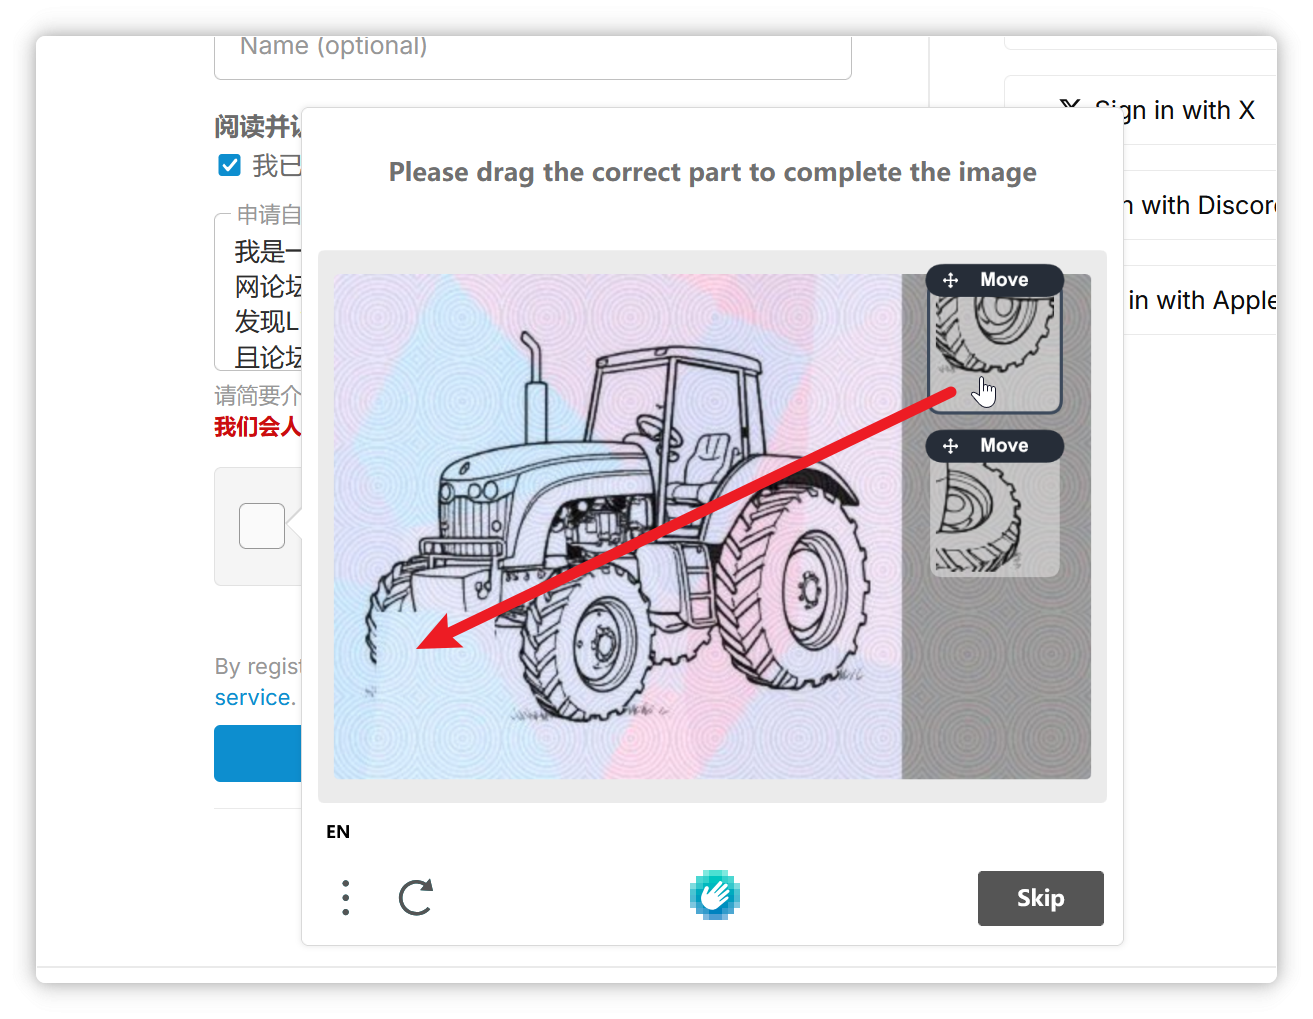This screenshot has width=1313, height=1019.
Task: Click the four-arrow move icon in the first badge
Action: [x=950, y=280]
